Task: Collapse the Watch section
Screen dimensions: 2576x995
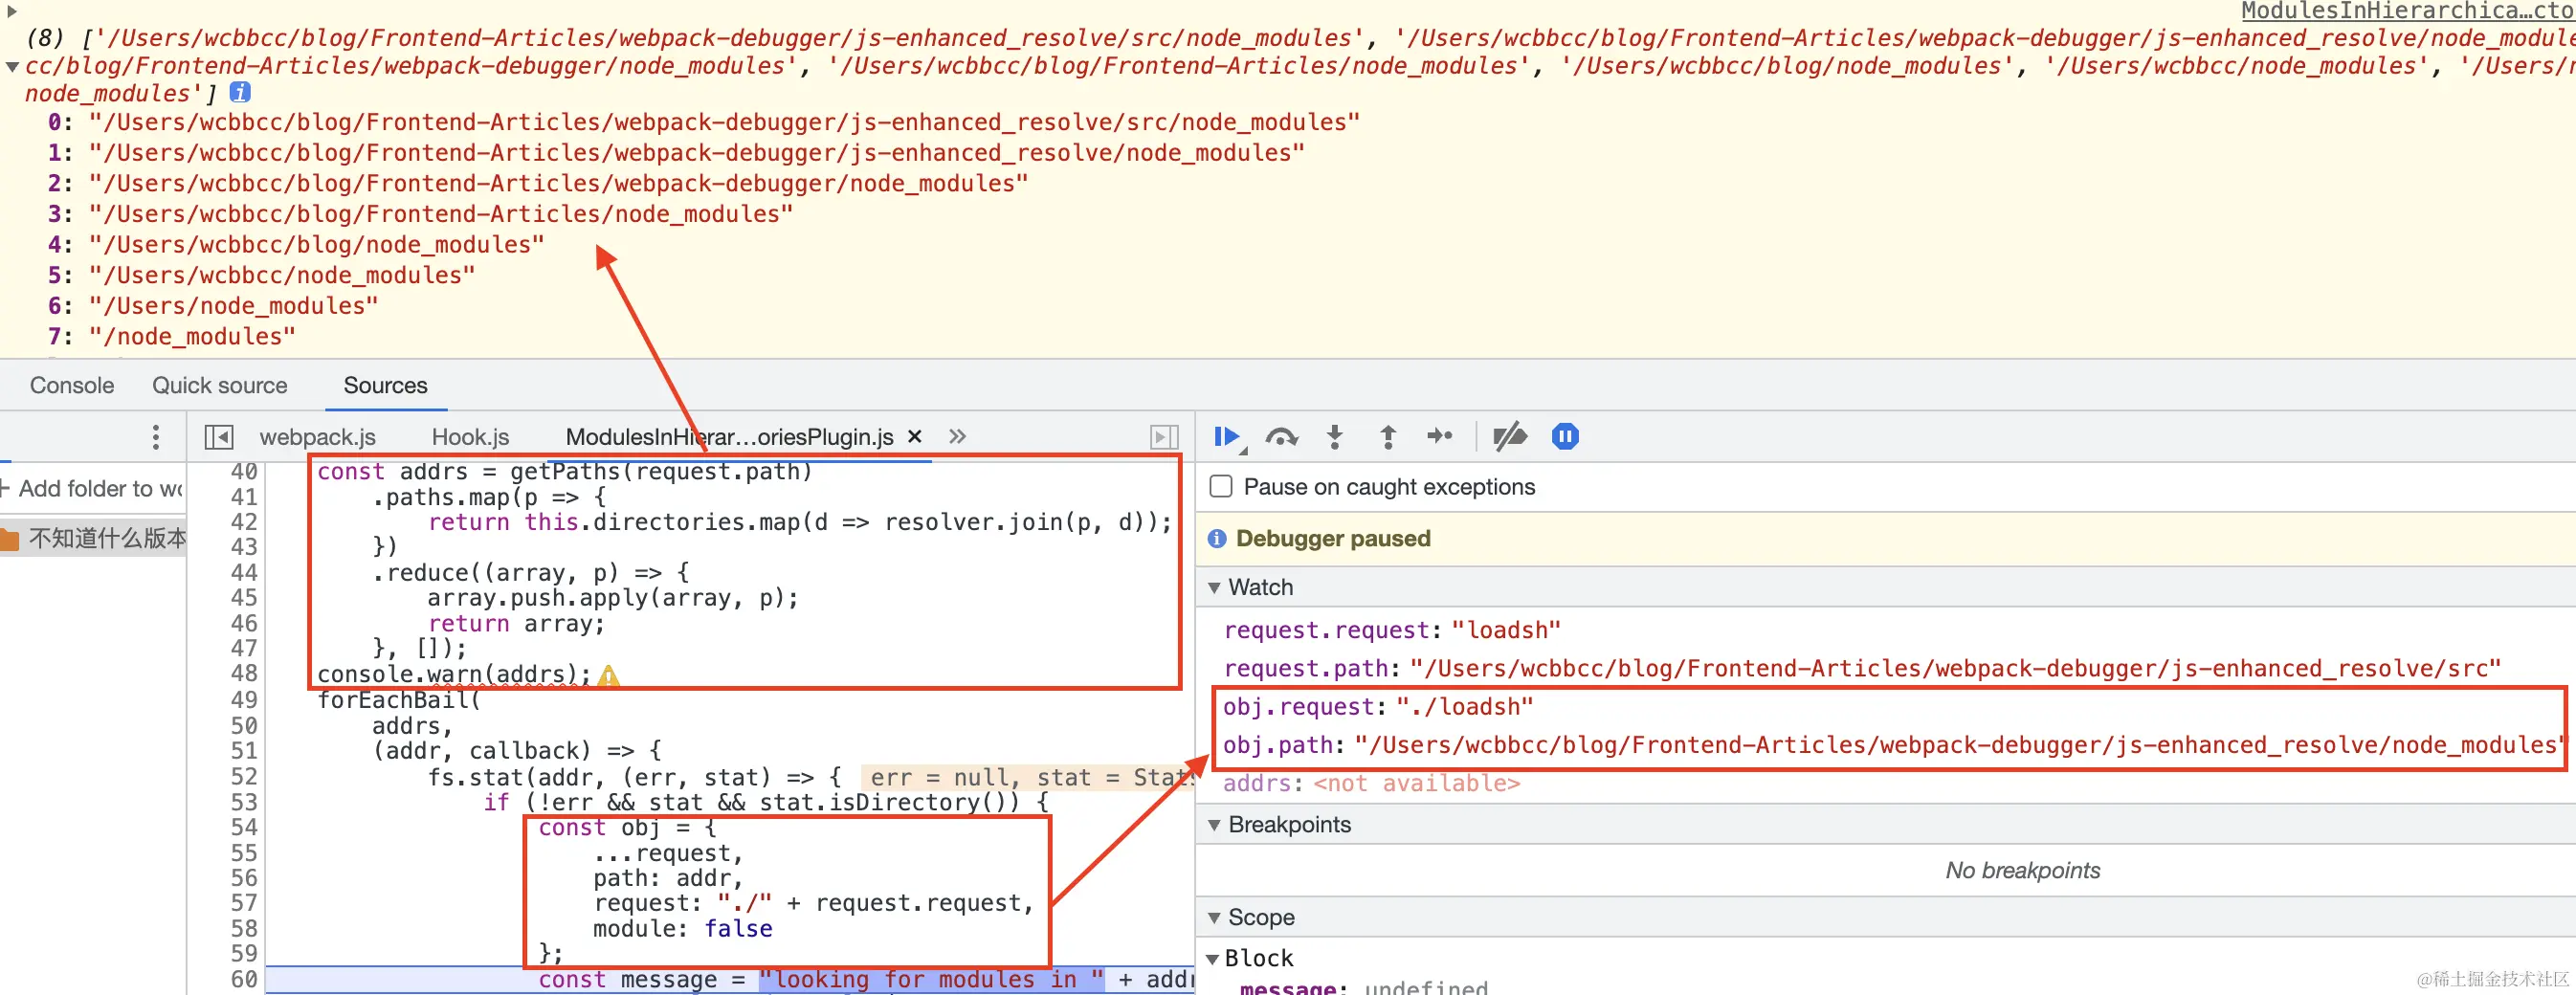Action: coord(1214,588)
